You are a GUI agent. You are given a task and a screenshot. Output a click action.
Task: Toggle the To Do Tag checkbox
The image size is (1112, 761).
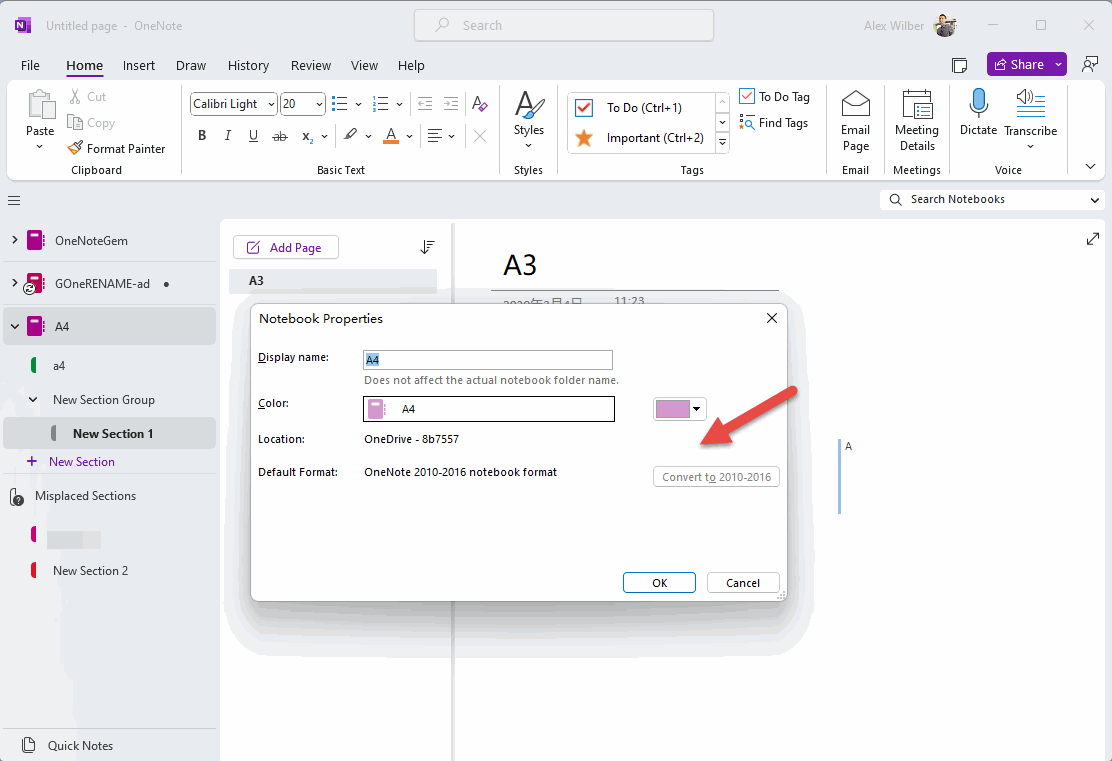[x=747, y=97]
